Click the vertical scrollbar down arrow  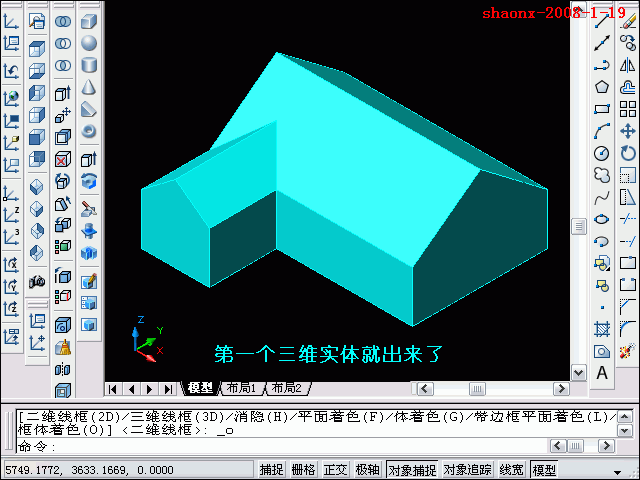click(x=578, y=372)
